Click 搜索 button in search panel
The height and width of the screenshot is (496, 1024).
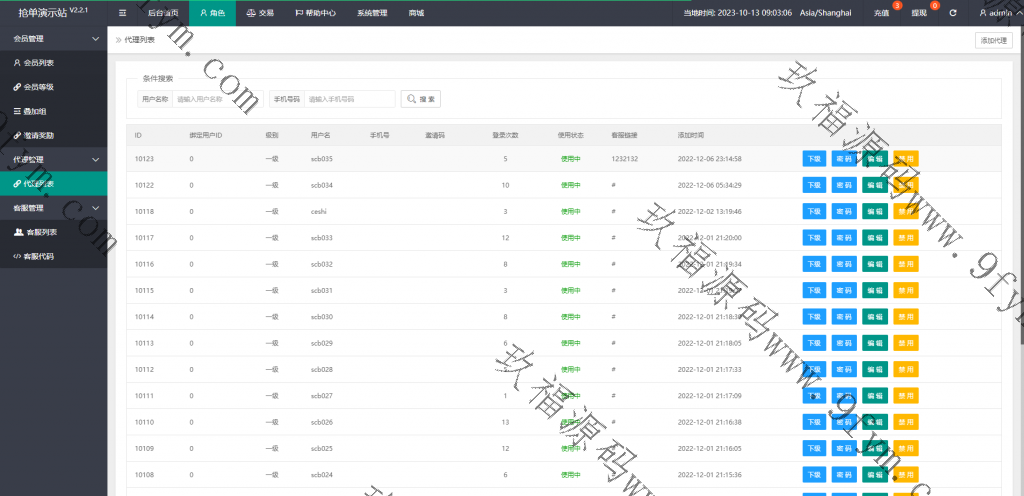(x=421, y=99)
